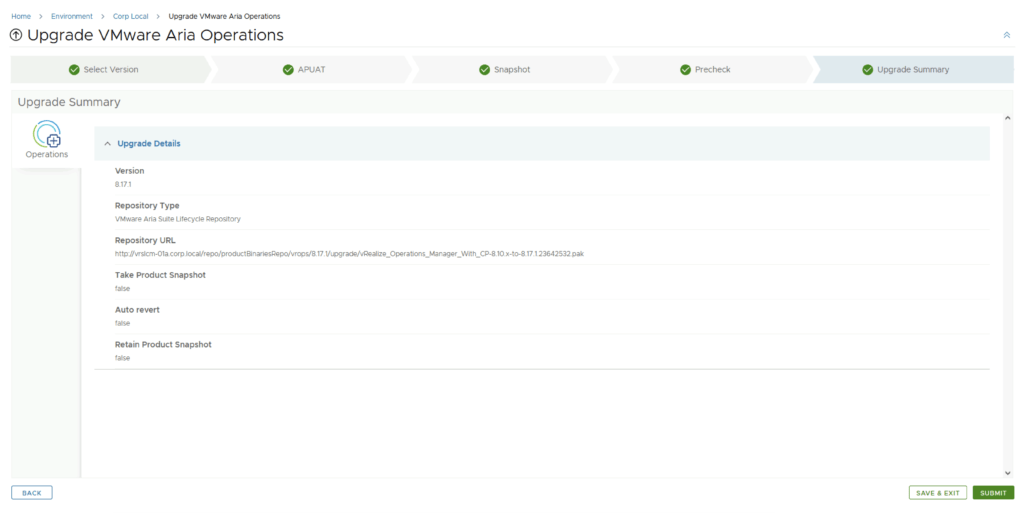Open Environment breadcrumb link
This screenshot has width=1024, height=513.
pos(72,16)
